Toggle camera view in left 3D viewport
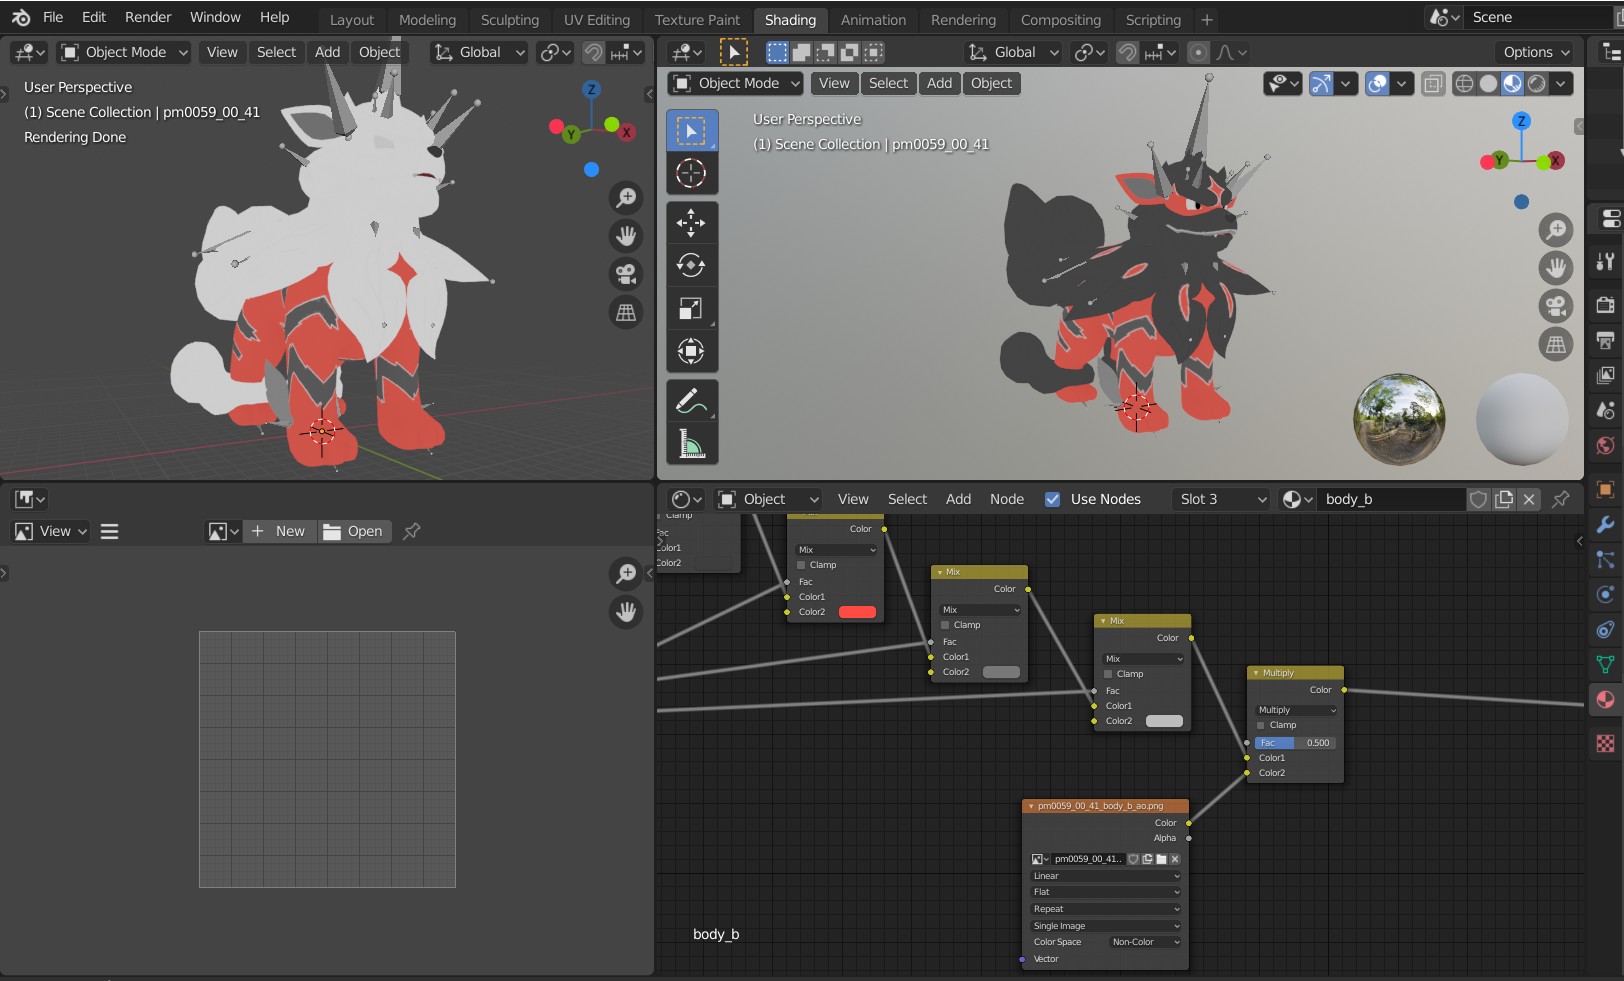Viewport: 1624px width, 981px height. pyautogui.click(x=626, y=274)
